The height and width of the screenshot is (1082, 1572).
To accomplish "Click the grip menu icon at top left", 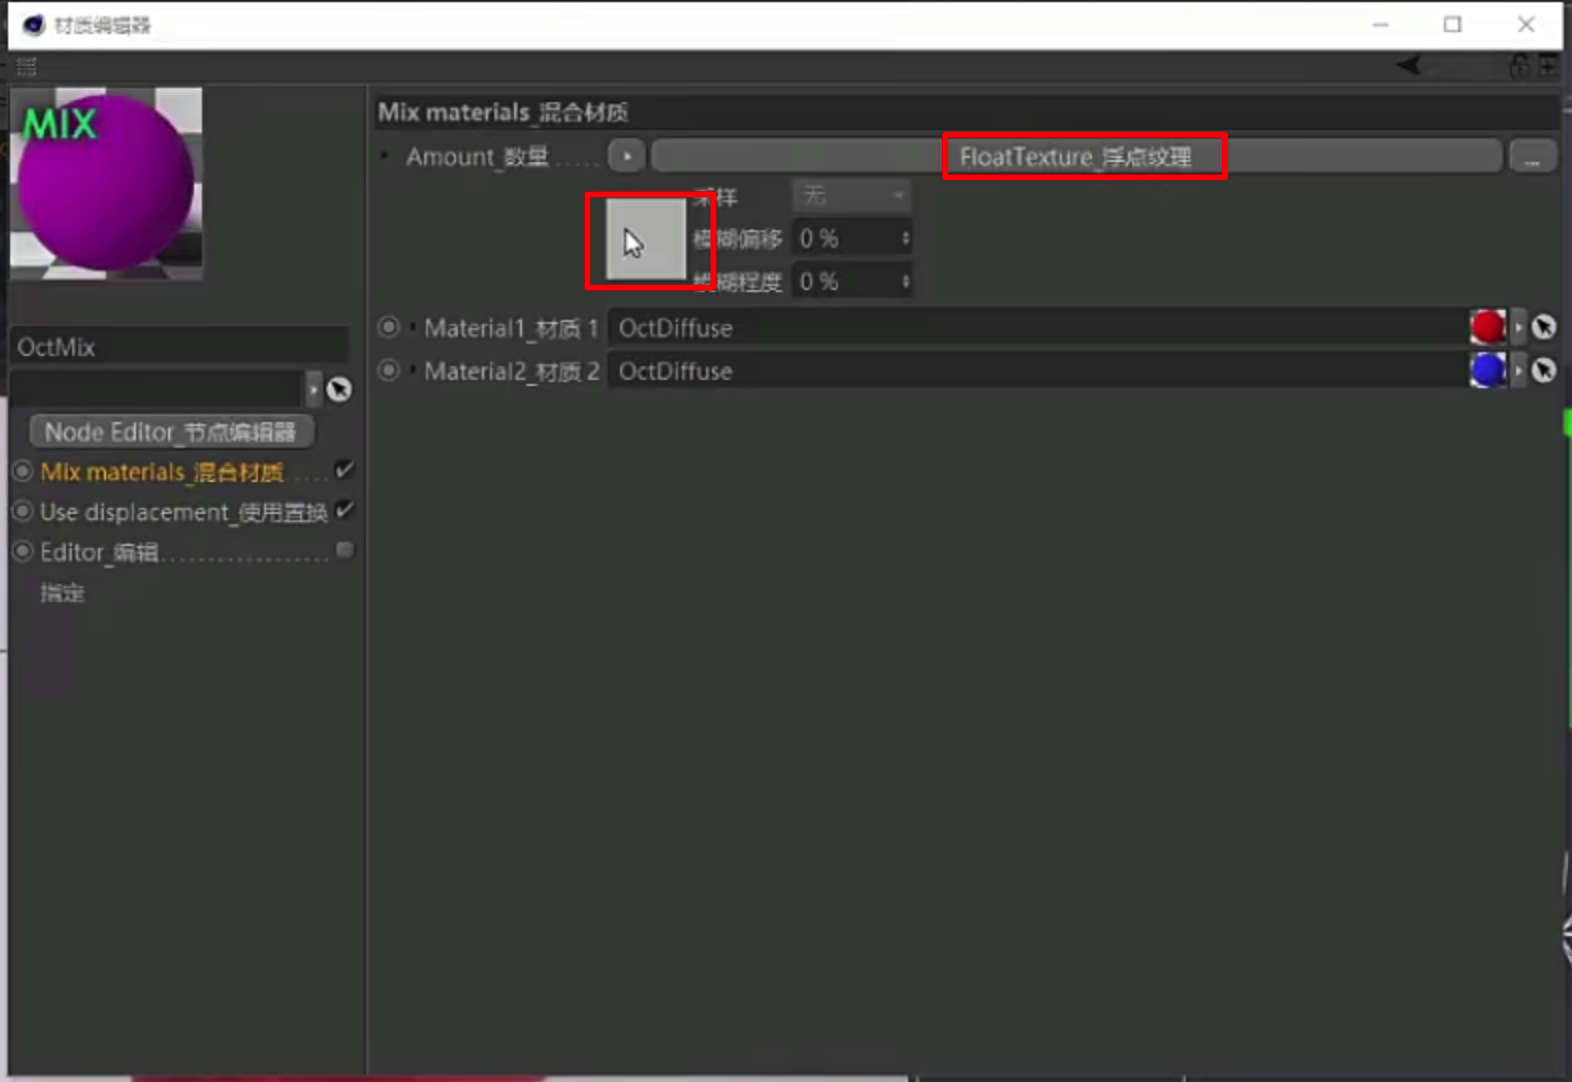I will pos(27,67).
